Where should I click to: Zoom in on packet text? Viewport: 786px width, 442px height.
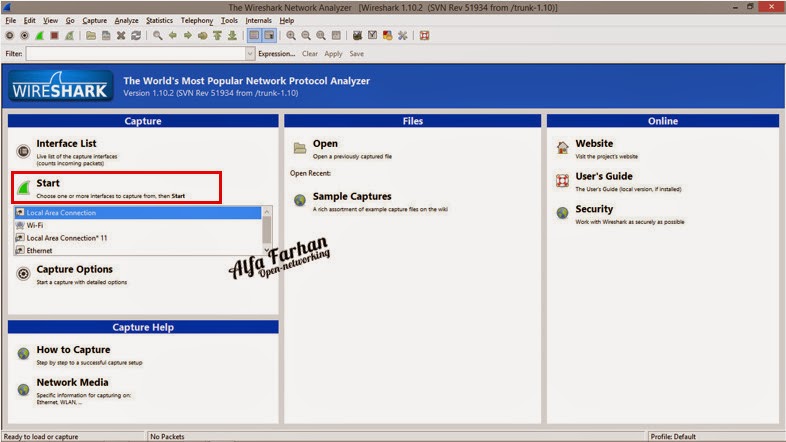291,36
